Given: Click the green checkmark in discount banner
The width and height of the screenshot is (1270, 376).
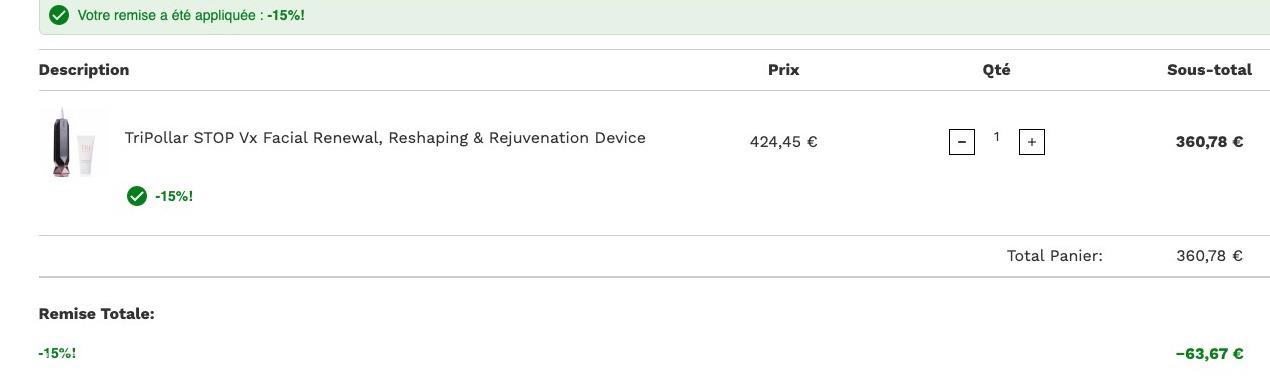Looking at the screenshot, I should (x=59, y=15).
